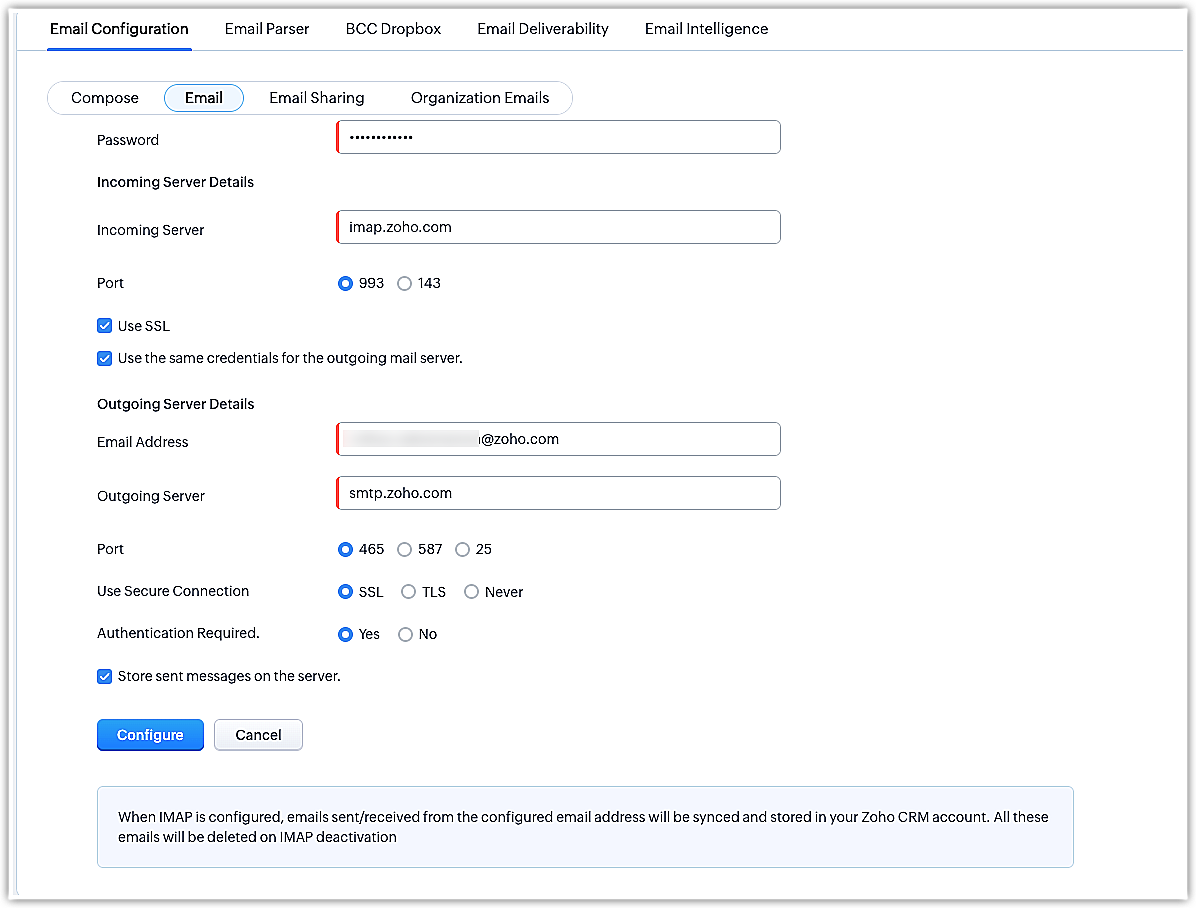Screen dimensions: 1196x908
Task: Select outgoing port 587
Action: (405, 549)
